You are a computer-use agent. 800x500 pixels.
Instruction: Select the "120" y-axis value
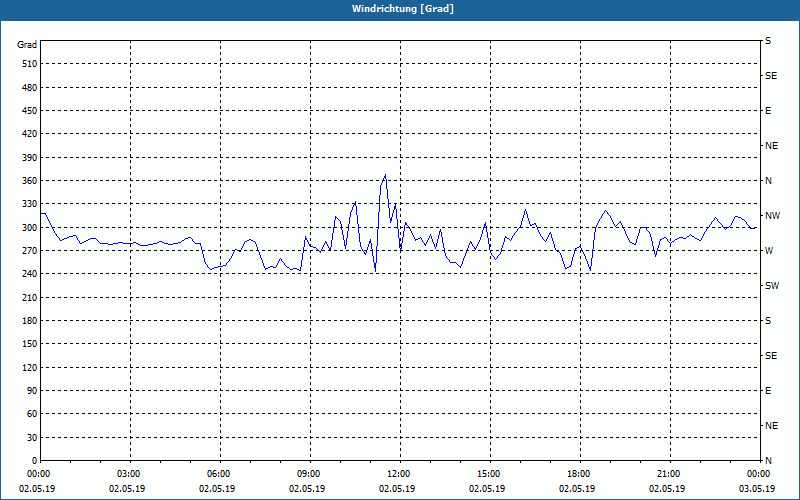pos(30,367)
